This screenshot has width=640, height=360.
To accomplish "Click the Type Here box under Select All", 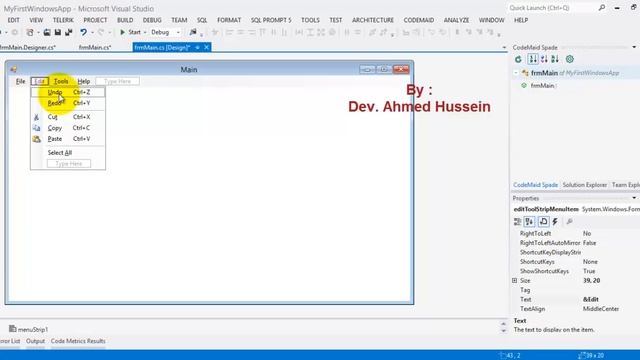I will [69, 164].
